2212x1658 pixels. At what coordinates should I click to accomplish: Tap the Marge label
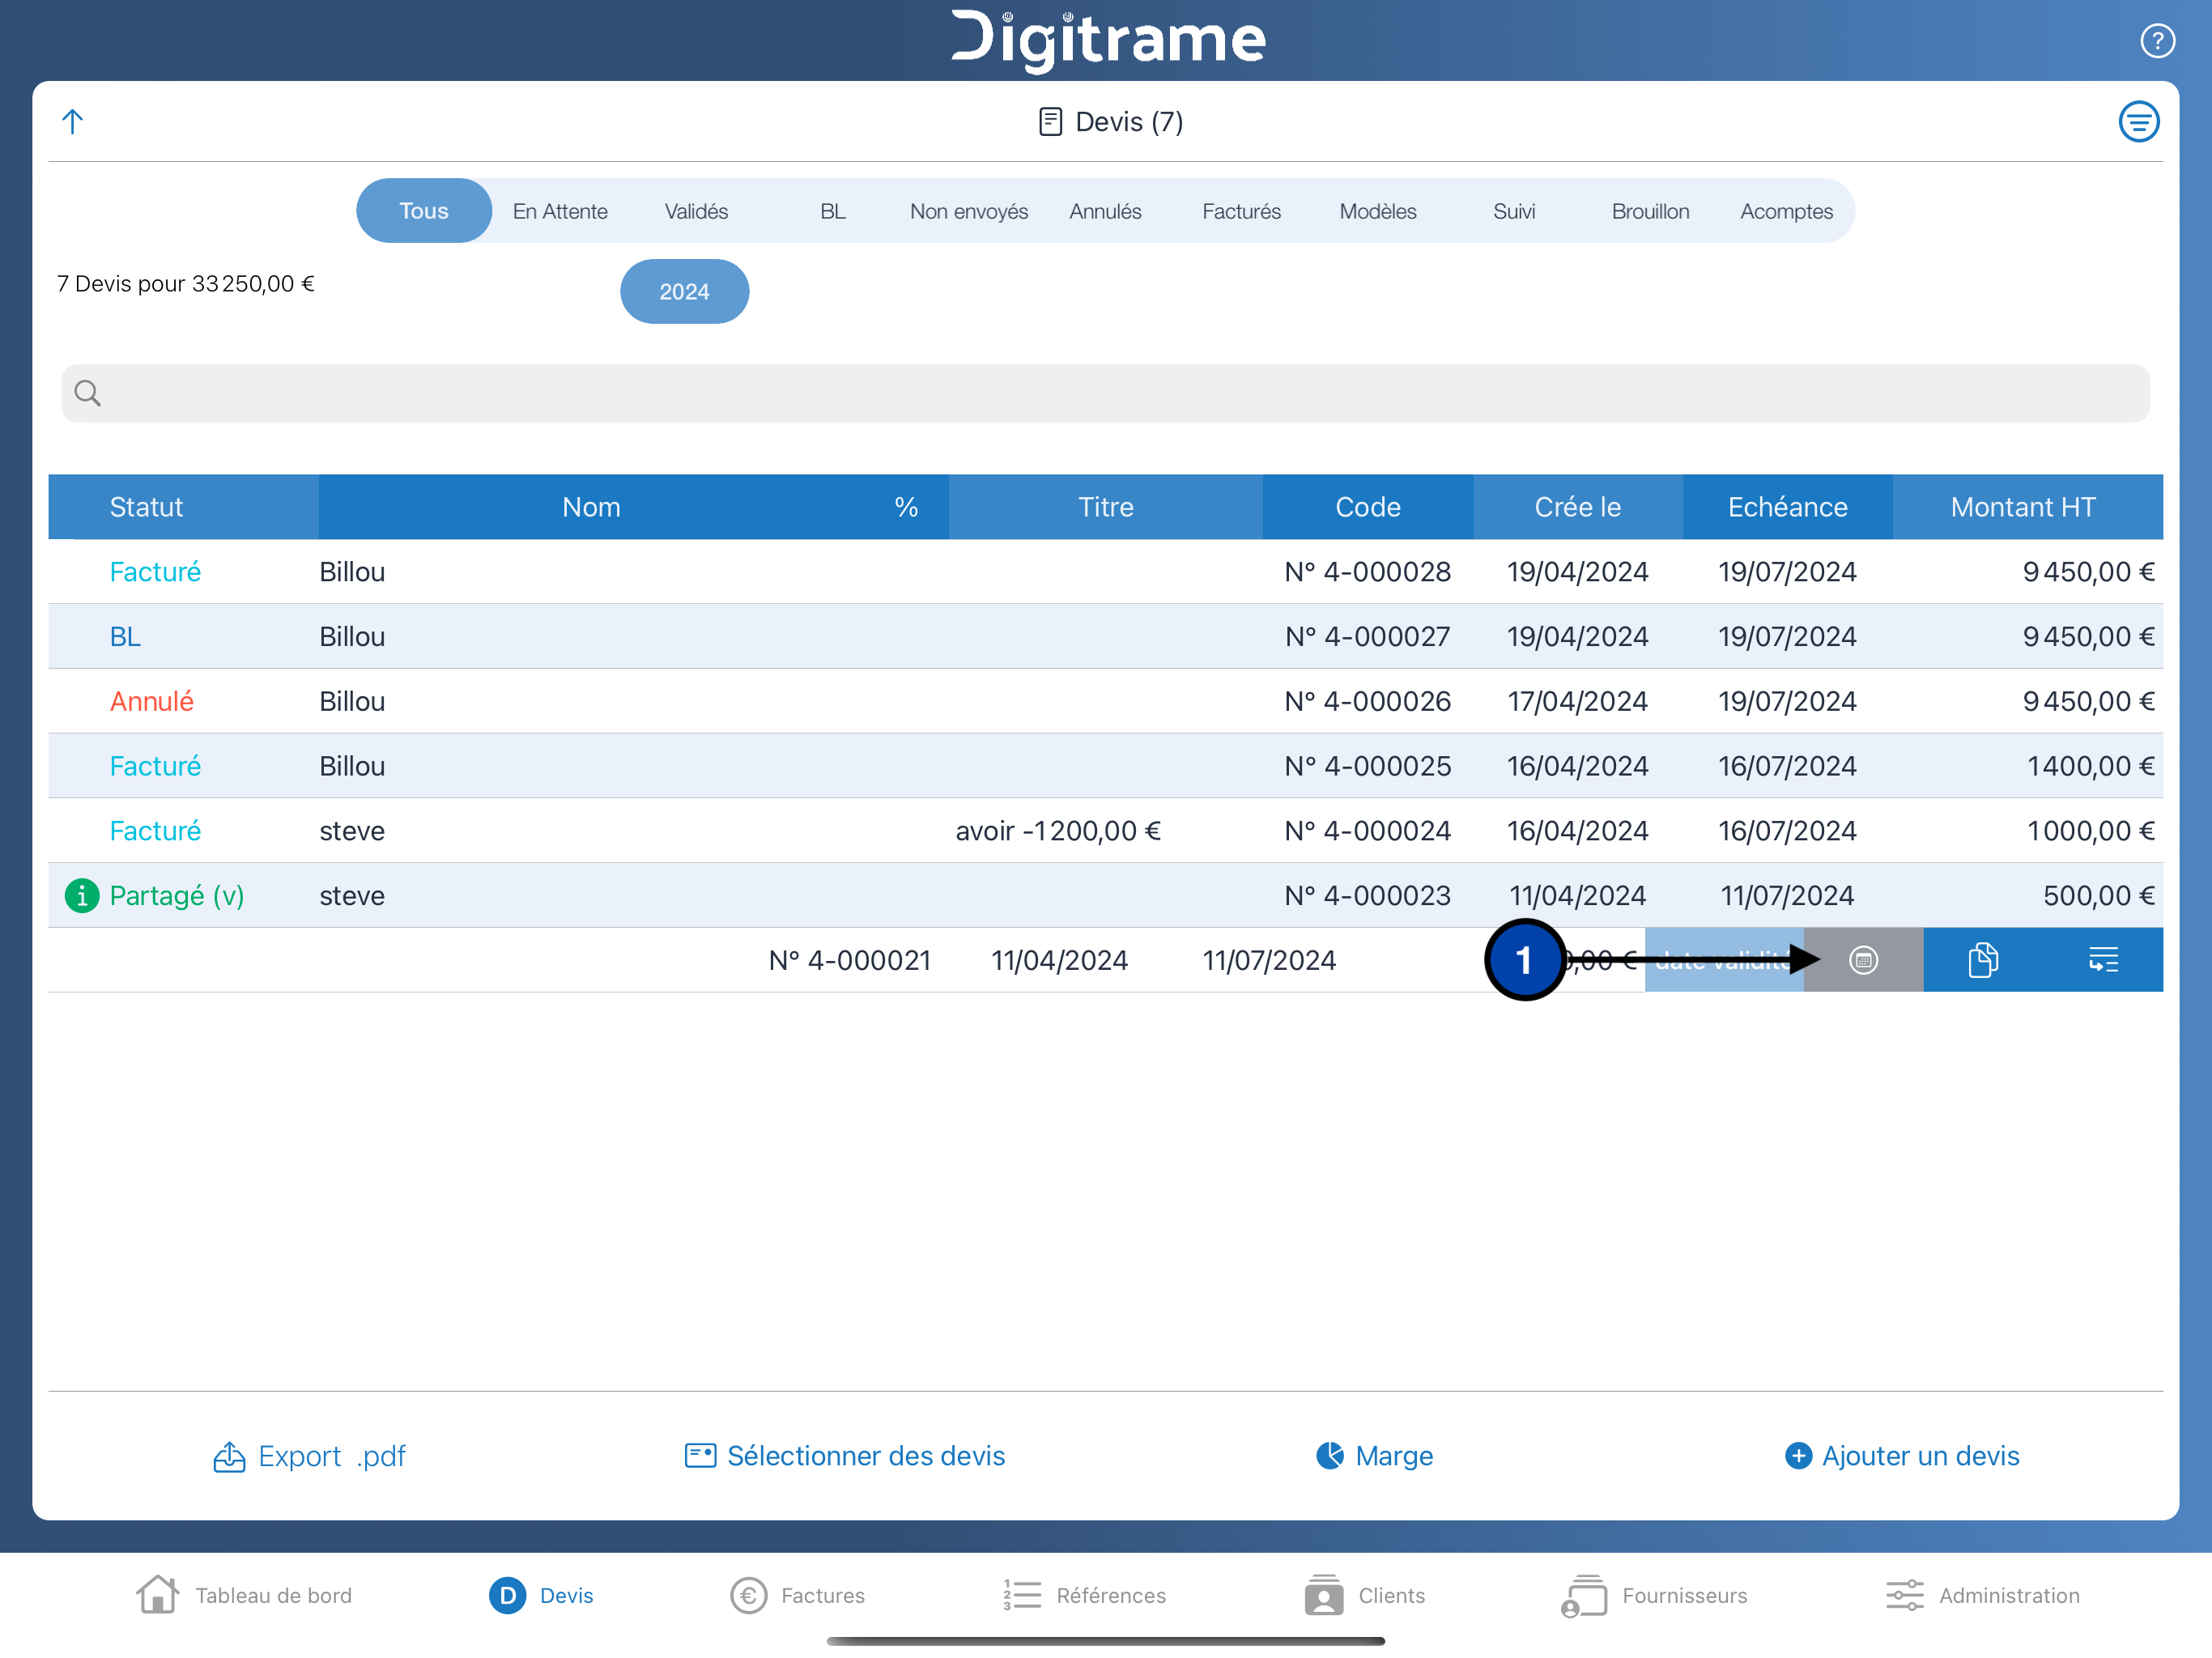[1394, 1456]
